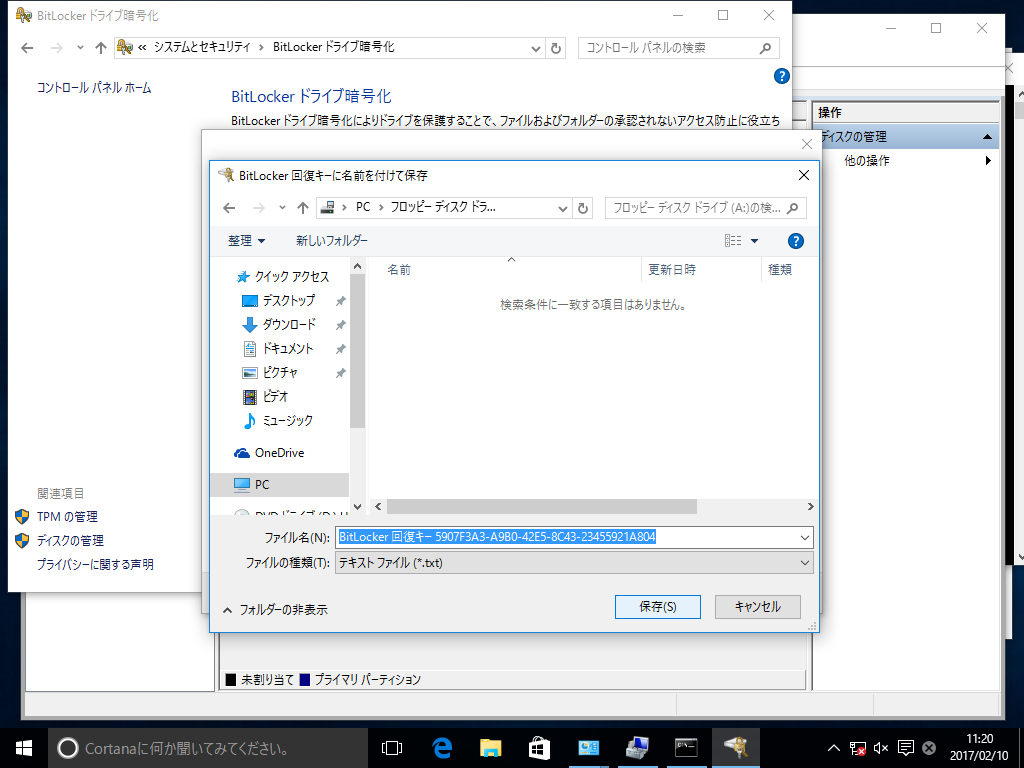Screen dimensions: 1024x768
Task: Open プライバシーに関する声明 link
Action: (95, 564)
